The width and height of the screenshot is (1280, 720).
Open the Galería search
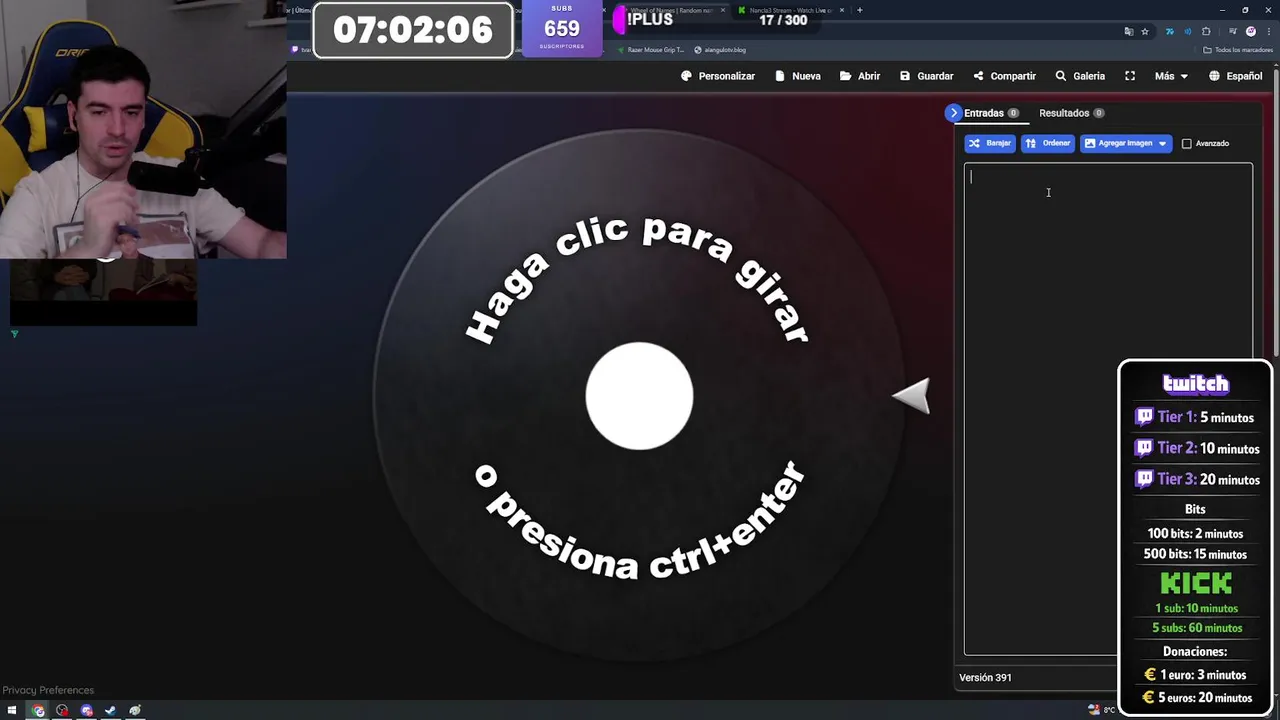point(1080,76)
